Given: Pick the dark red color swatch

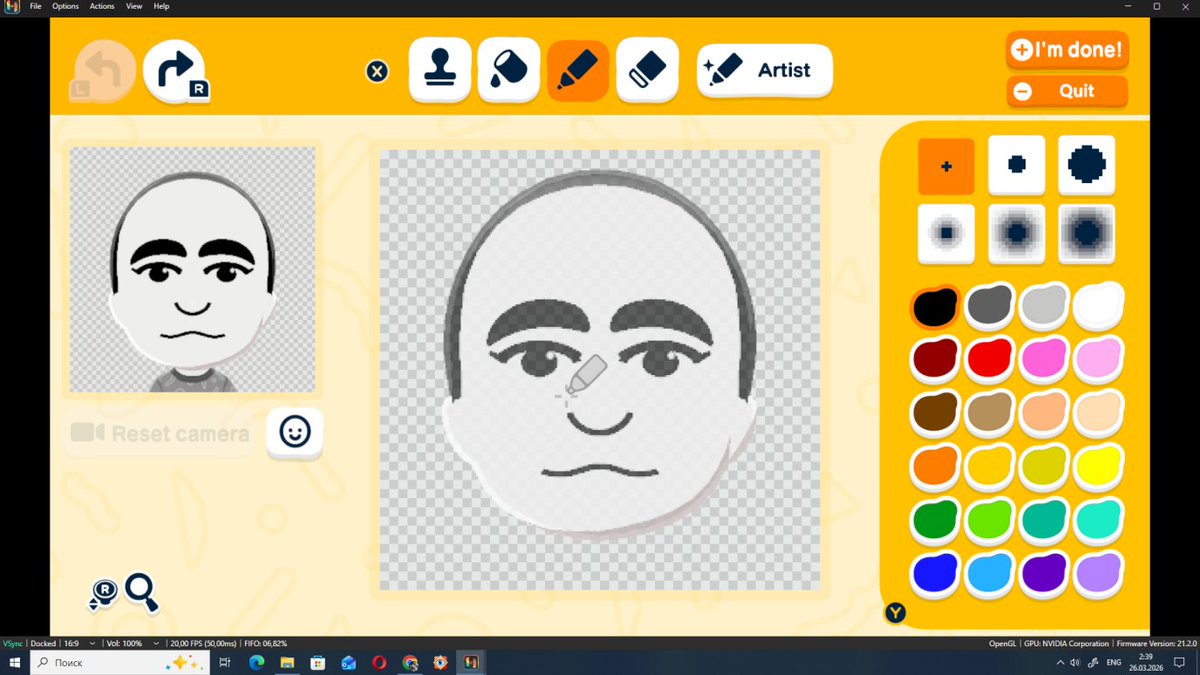Looking at the screenshot, I should [x=936, y=358].
